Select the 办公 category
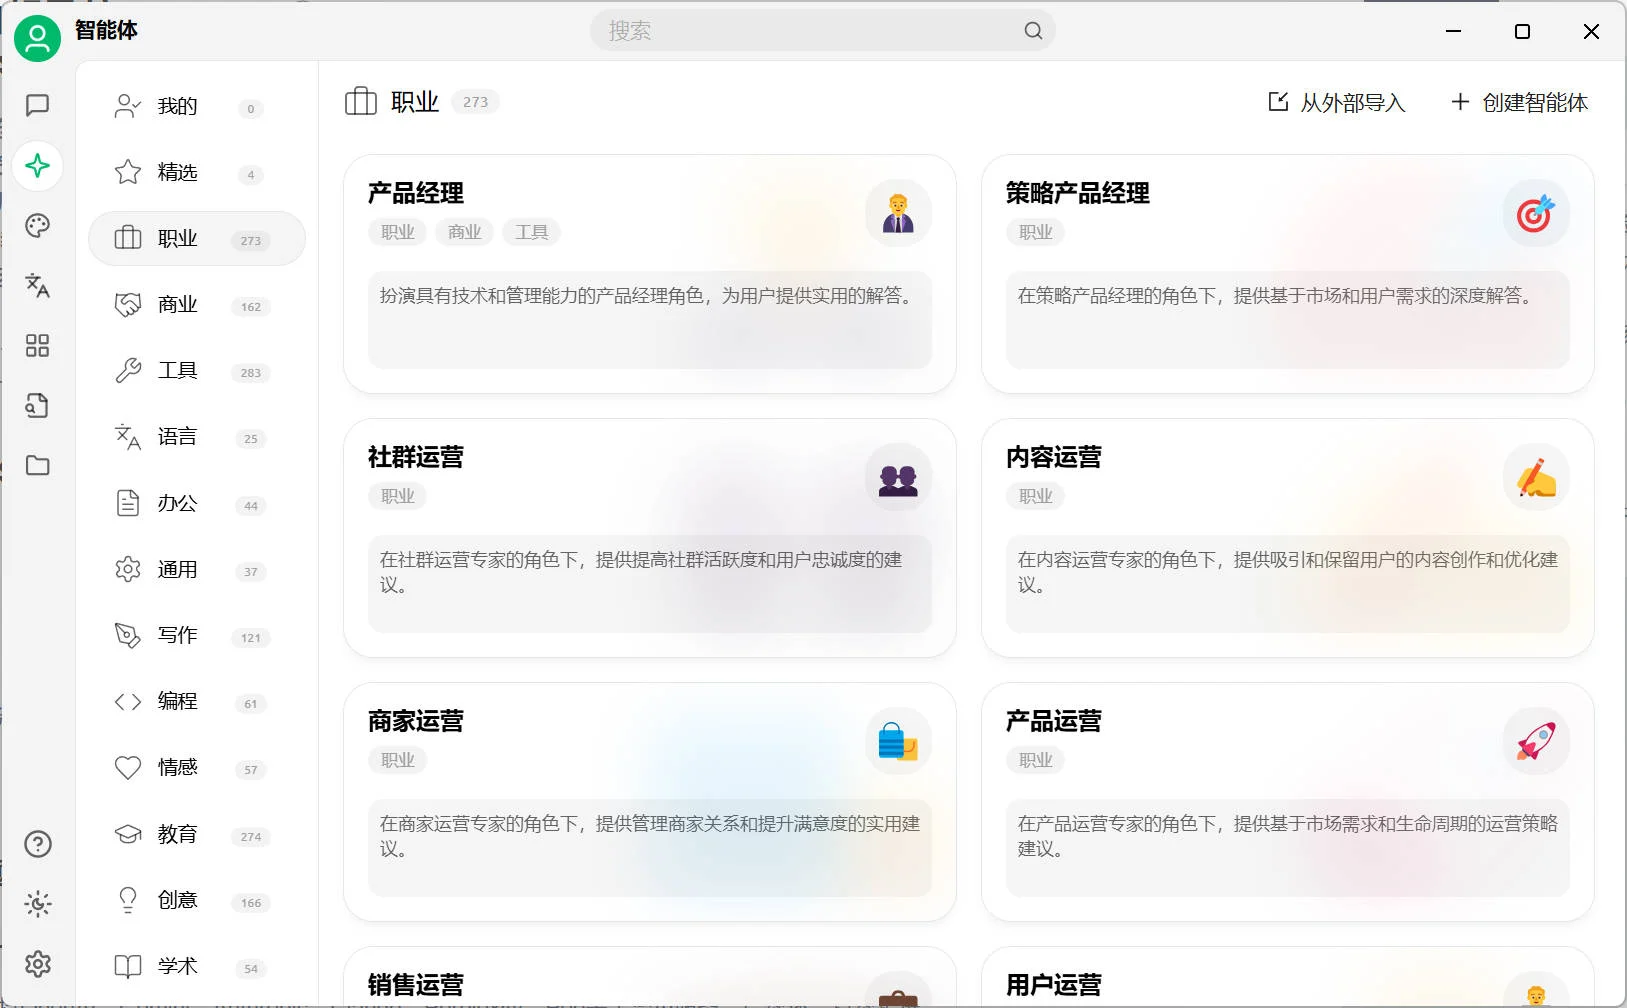Image resolution: width=1627 pixels, height=1008 pixels. coord(196,503)
